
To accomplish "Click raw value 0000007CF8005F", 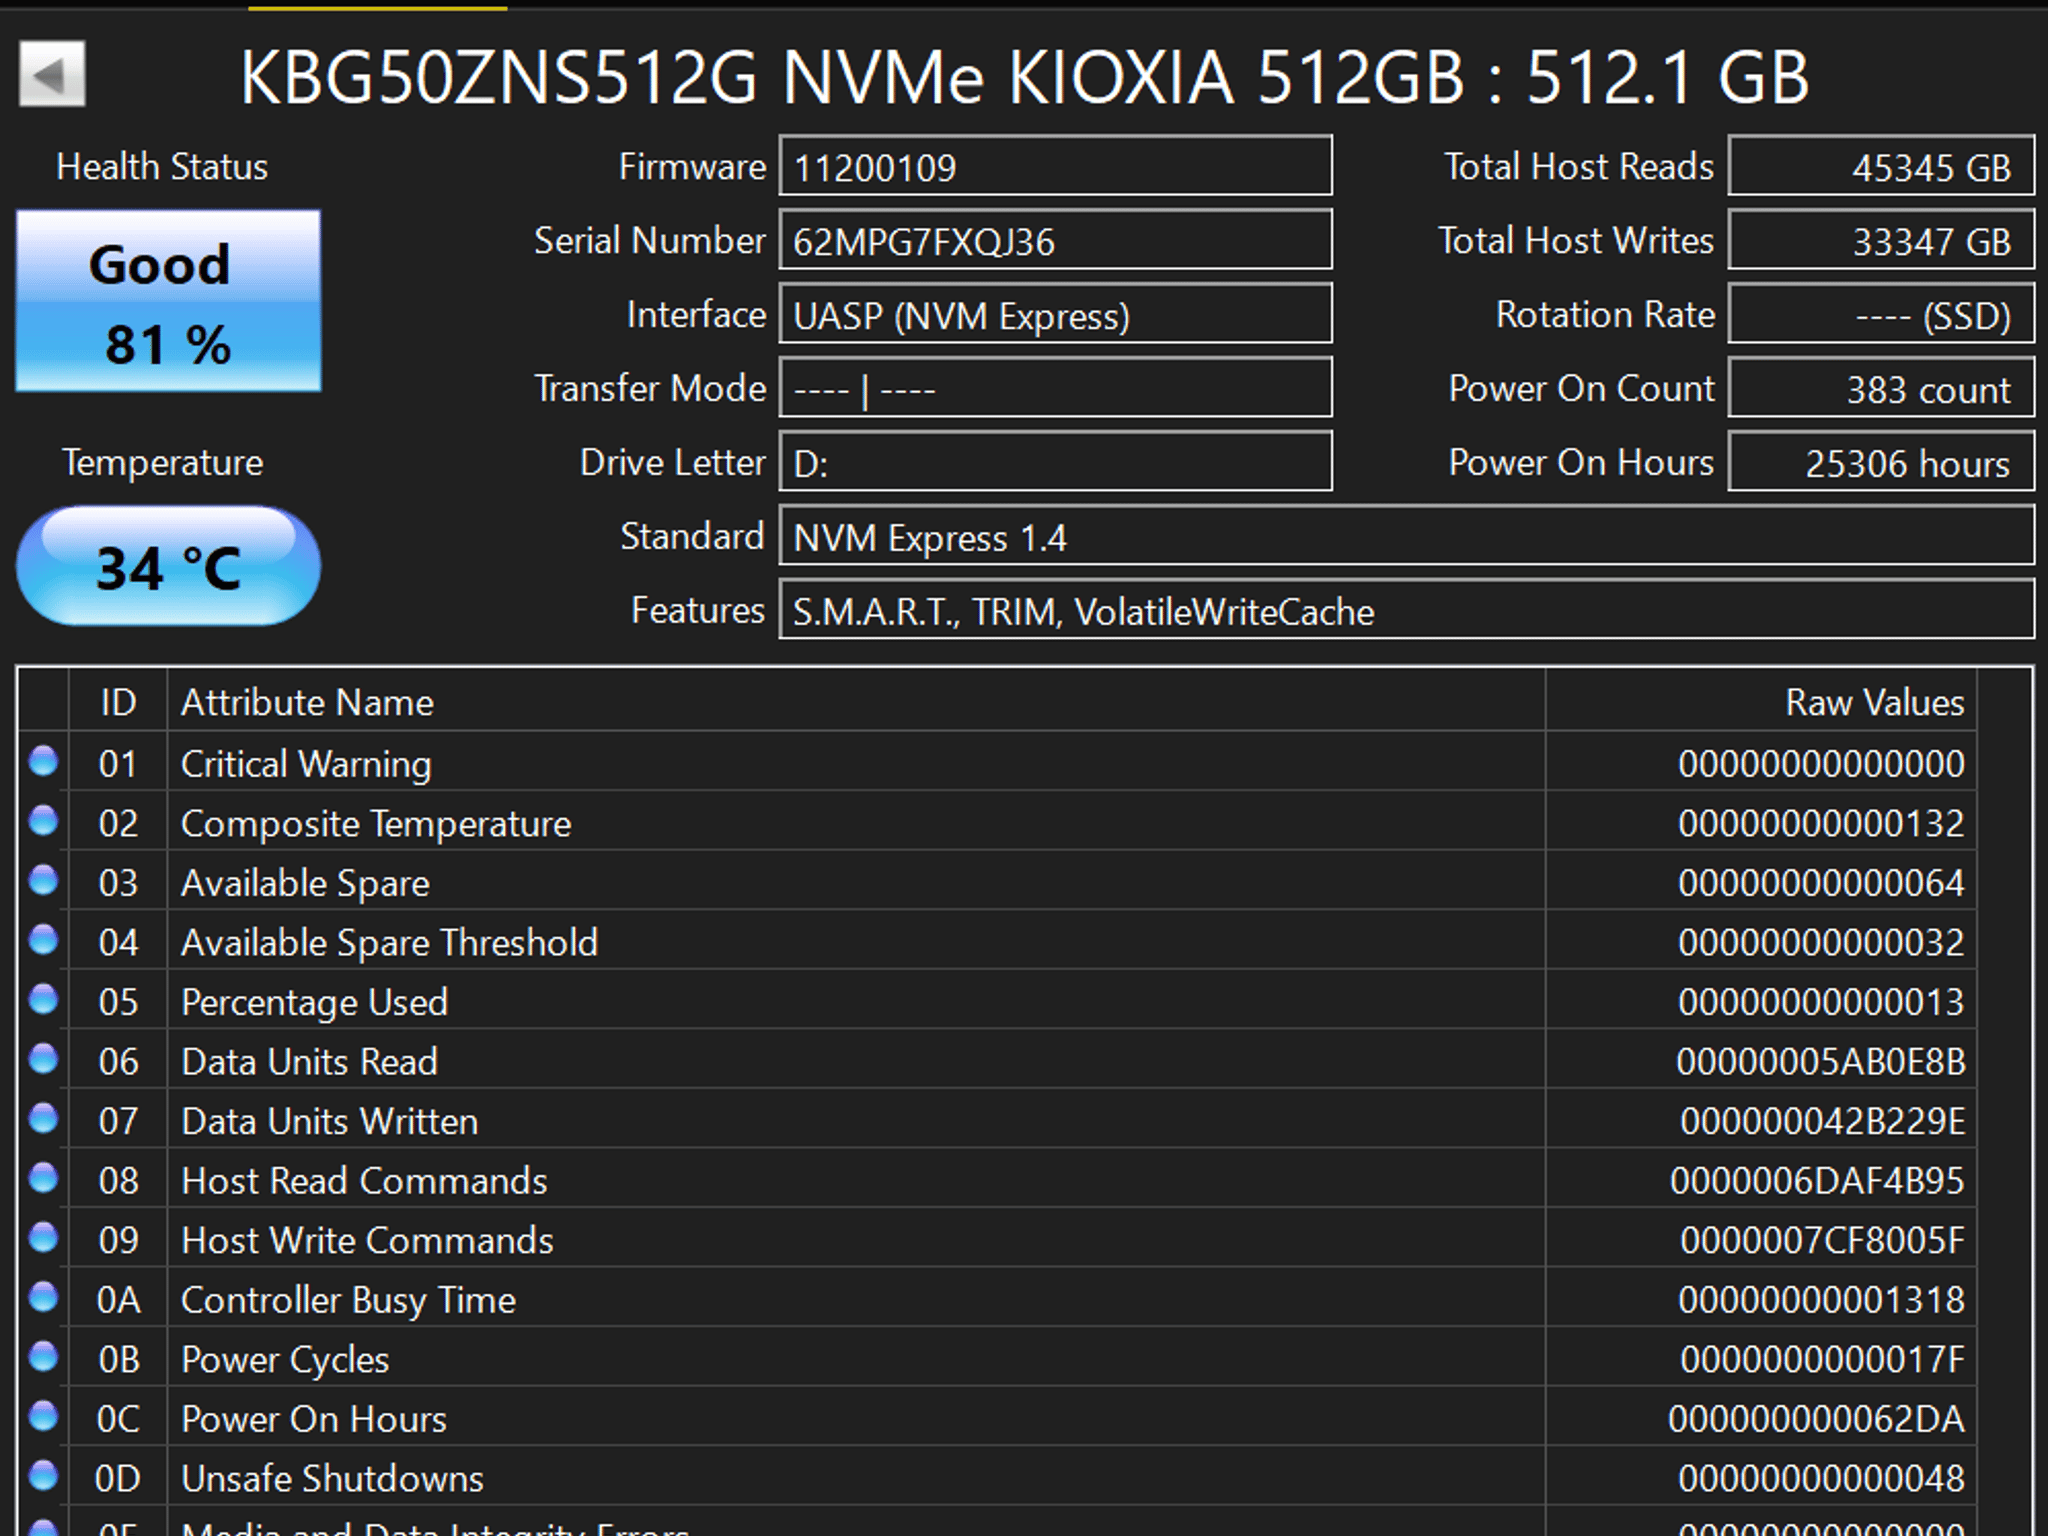I will [x=1822, y=1241].
